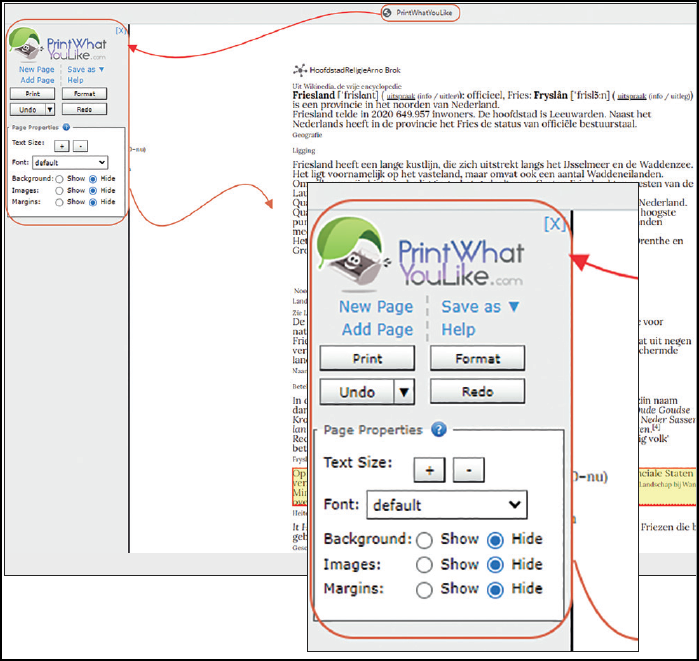The image size is (699, 661).
Task: Click New Page in the enlarged panel
Action: point(376,307)
